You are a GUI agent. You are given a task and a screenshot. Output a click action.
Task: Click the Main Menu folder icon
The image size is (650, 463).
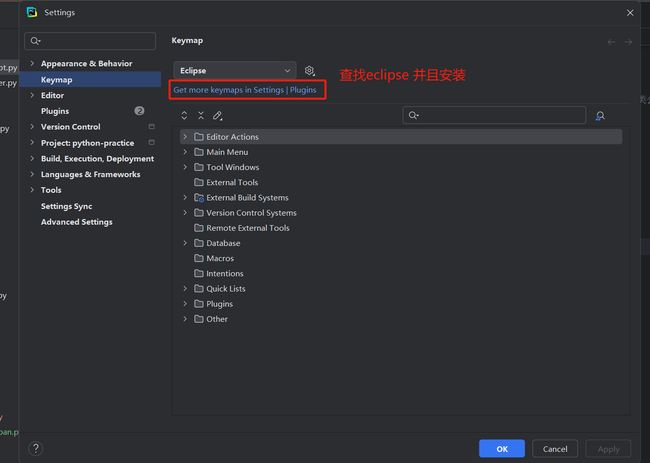(199, 152)
